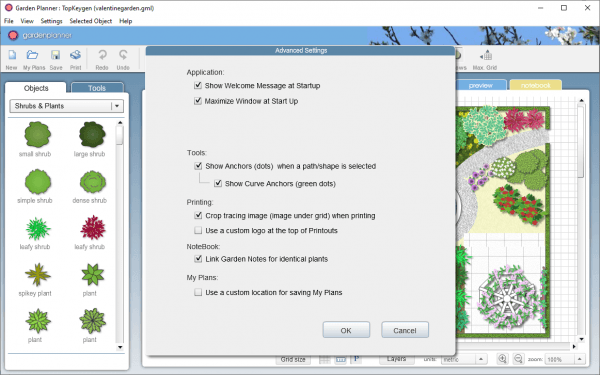Select the simple shrub object
This screenshot has height=375, width=600.
pyautogui.click(x=38, y=181)
